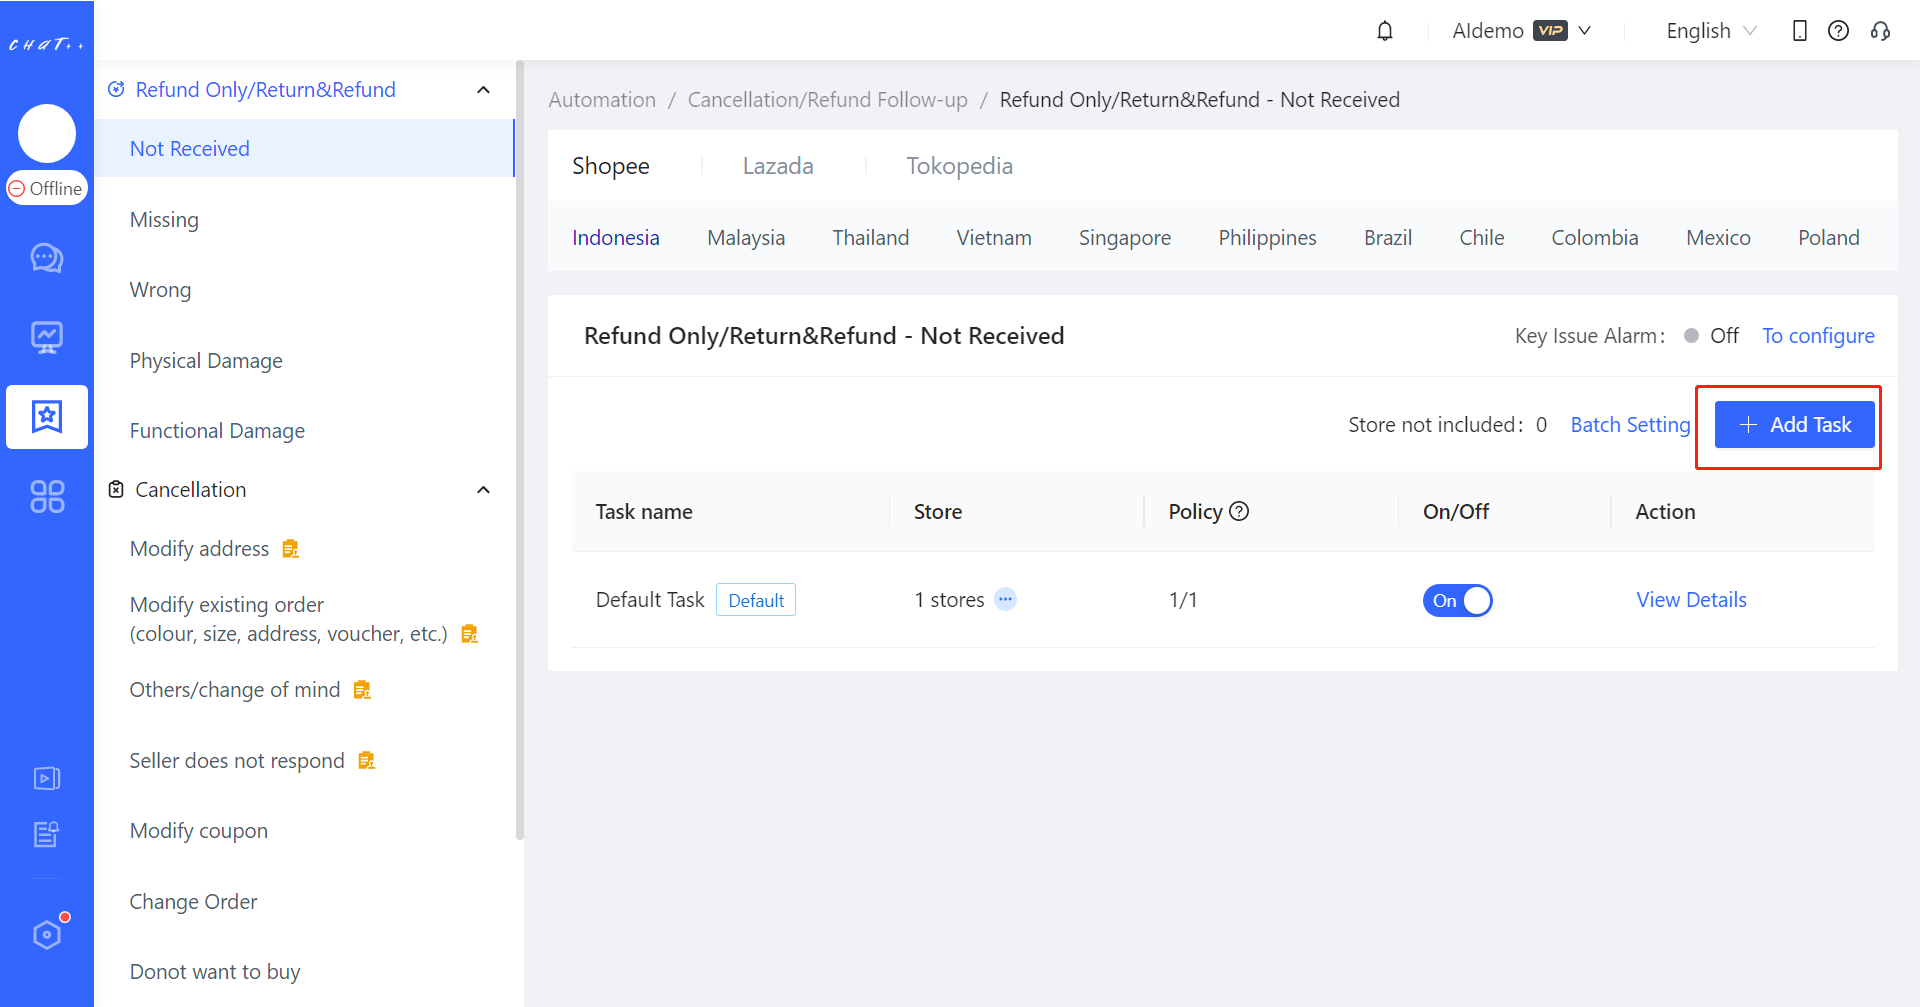
Task: Collapse the Refund Only/Return&Refund section chevron
Action: (483, 90)
